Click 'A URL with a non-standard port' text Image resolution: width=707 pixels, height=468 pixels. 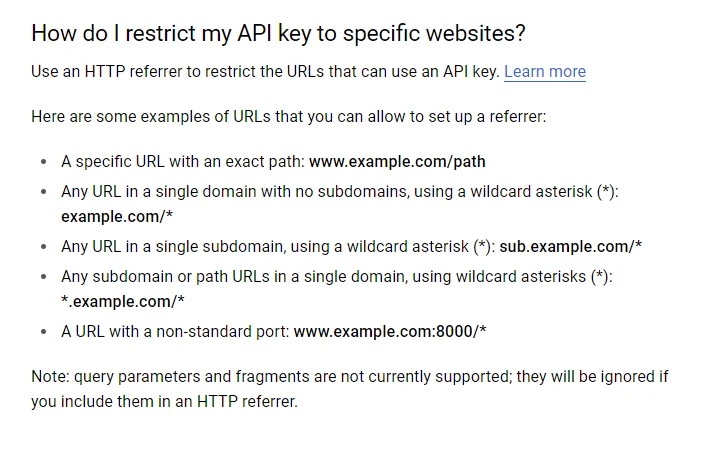pyautogui.click(x=175, y=331)
